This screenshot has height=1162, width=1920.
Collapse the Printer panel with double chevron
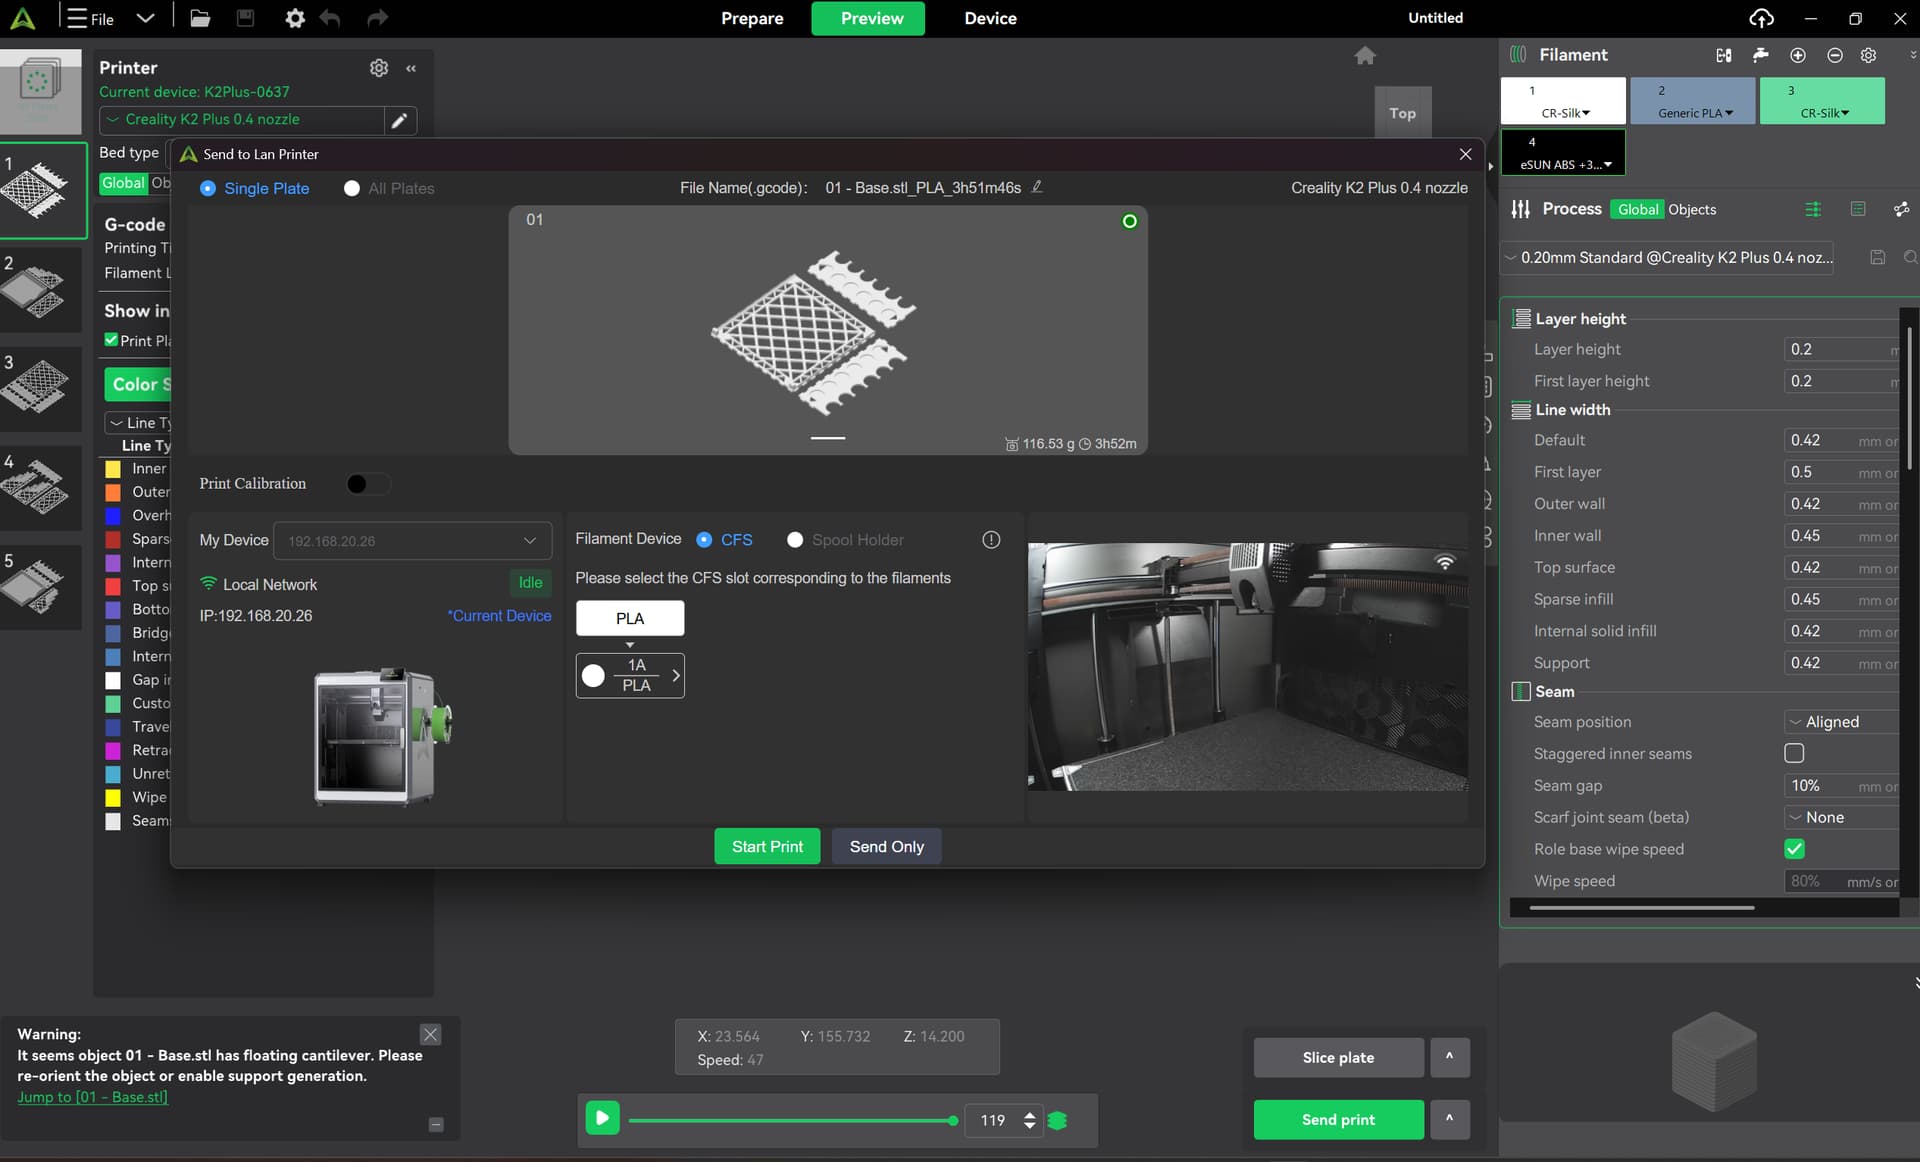(x=411, y=68)
